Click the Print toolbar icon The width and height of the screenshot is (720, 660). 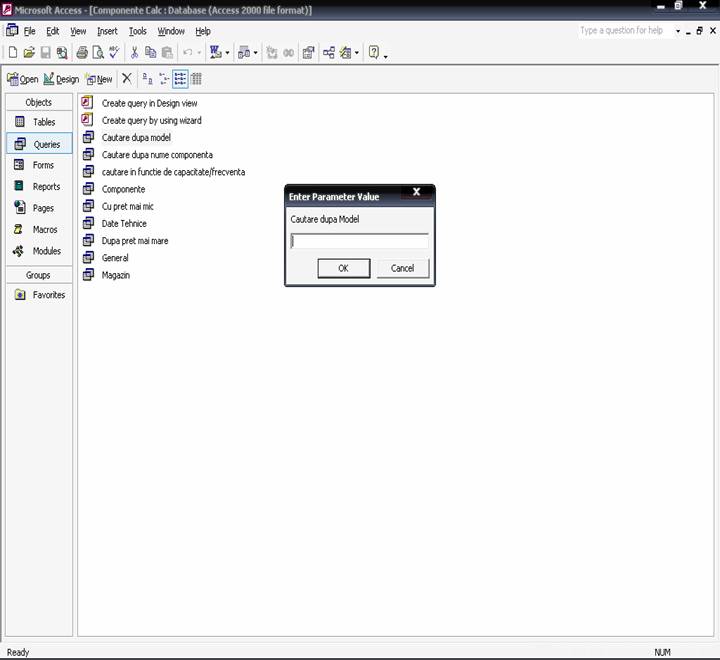pos(82,52)
